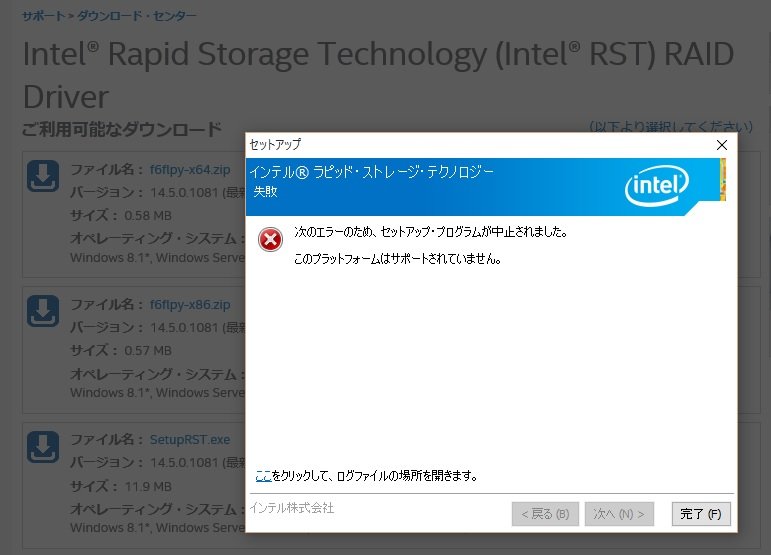Open the log file location via ここ link
The width and height of the screenshot is (771, 555).
point(263,475)
